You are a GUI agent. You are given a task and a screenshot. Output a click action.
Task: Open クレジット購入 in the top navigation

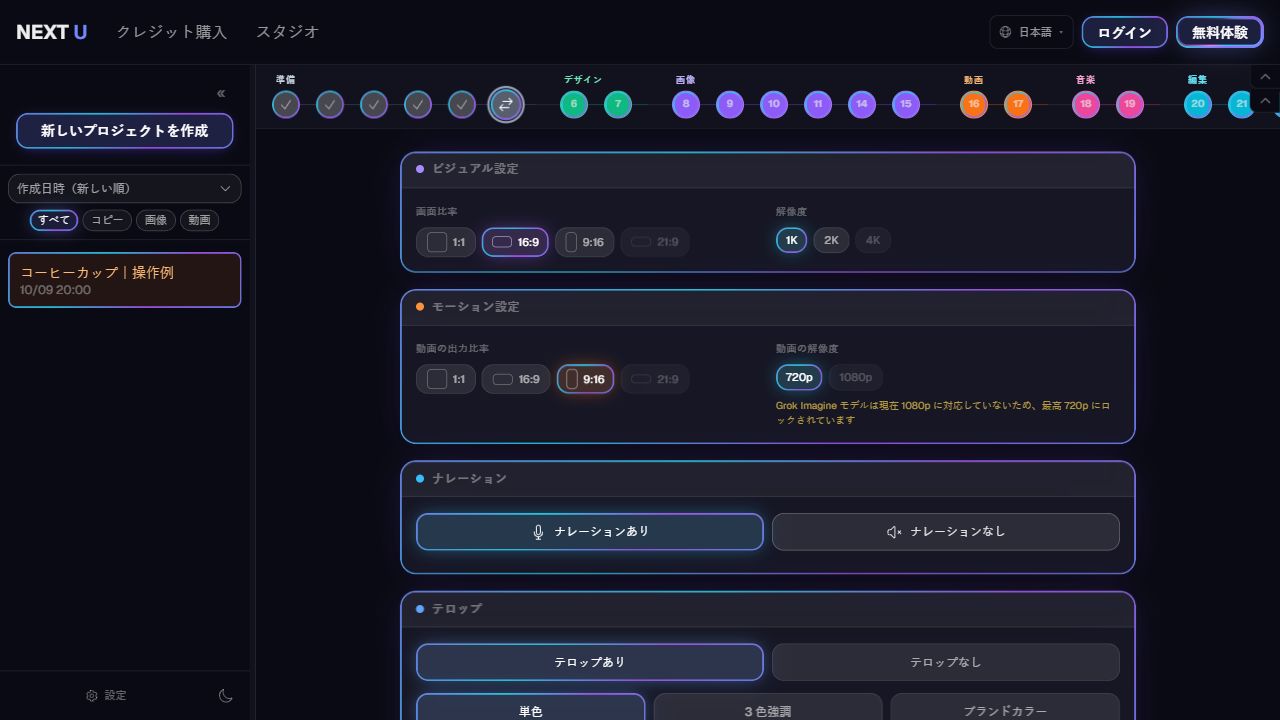(172, 32)
